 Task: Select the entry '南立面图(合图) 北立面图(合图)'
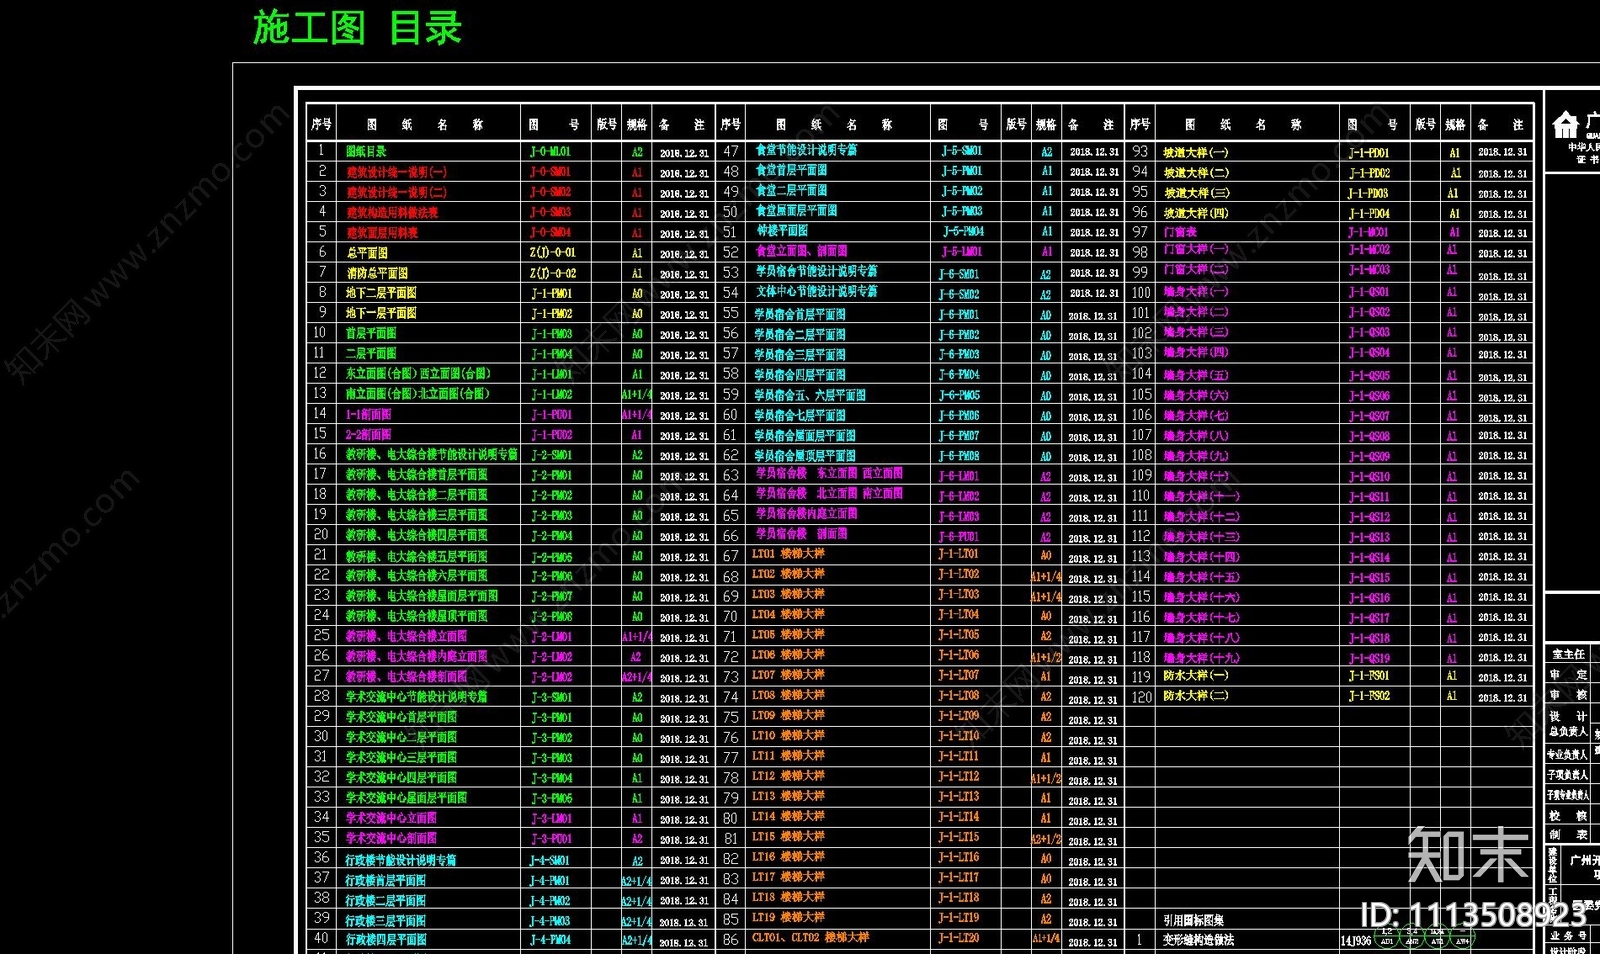coord(418,394)
